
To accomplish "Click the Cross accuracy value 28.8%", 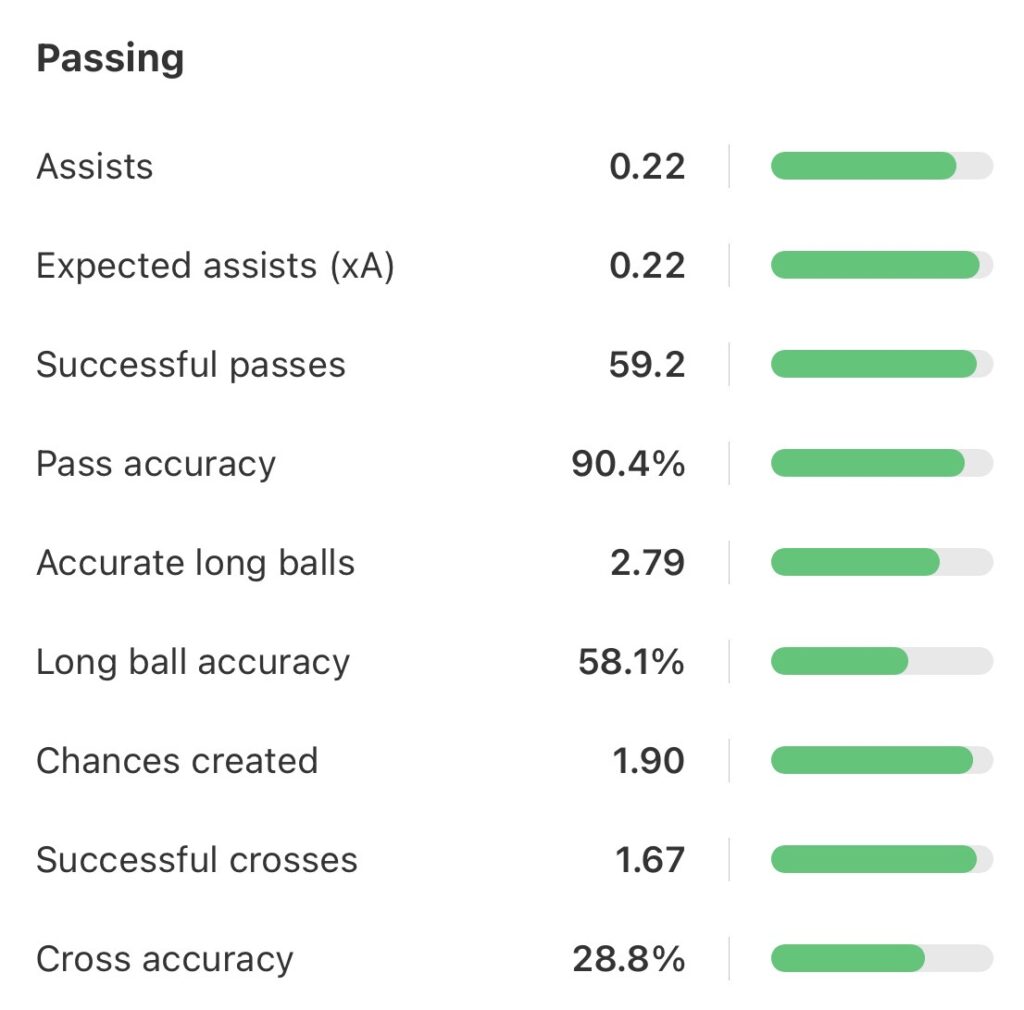I will click(628, 958).
